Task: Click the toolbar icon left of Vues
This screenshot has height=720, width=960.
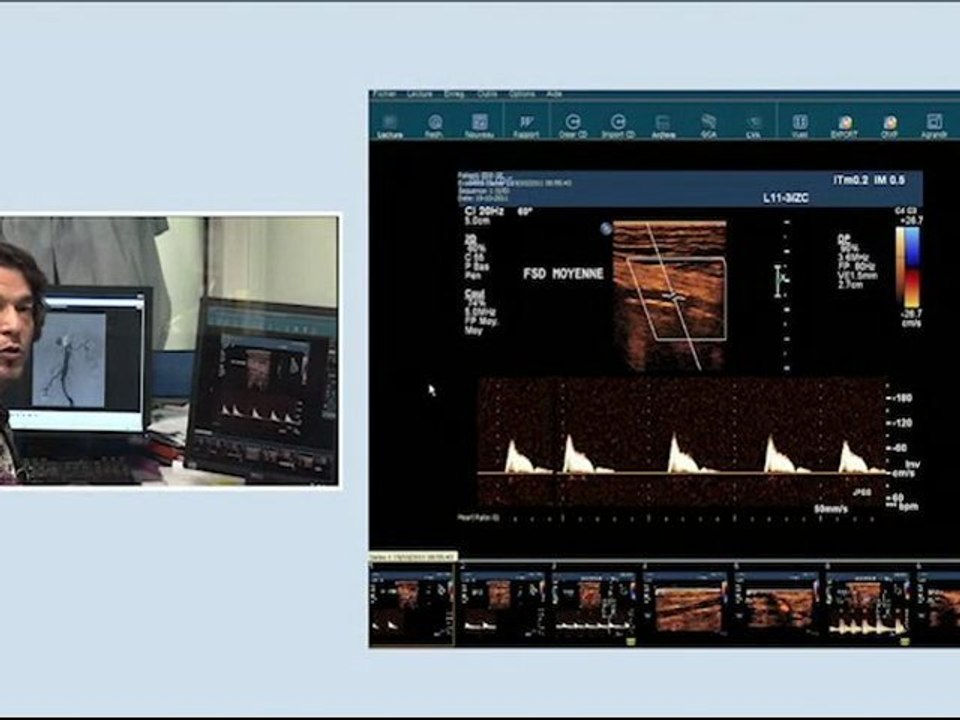Action: (754, 126)
